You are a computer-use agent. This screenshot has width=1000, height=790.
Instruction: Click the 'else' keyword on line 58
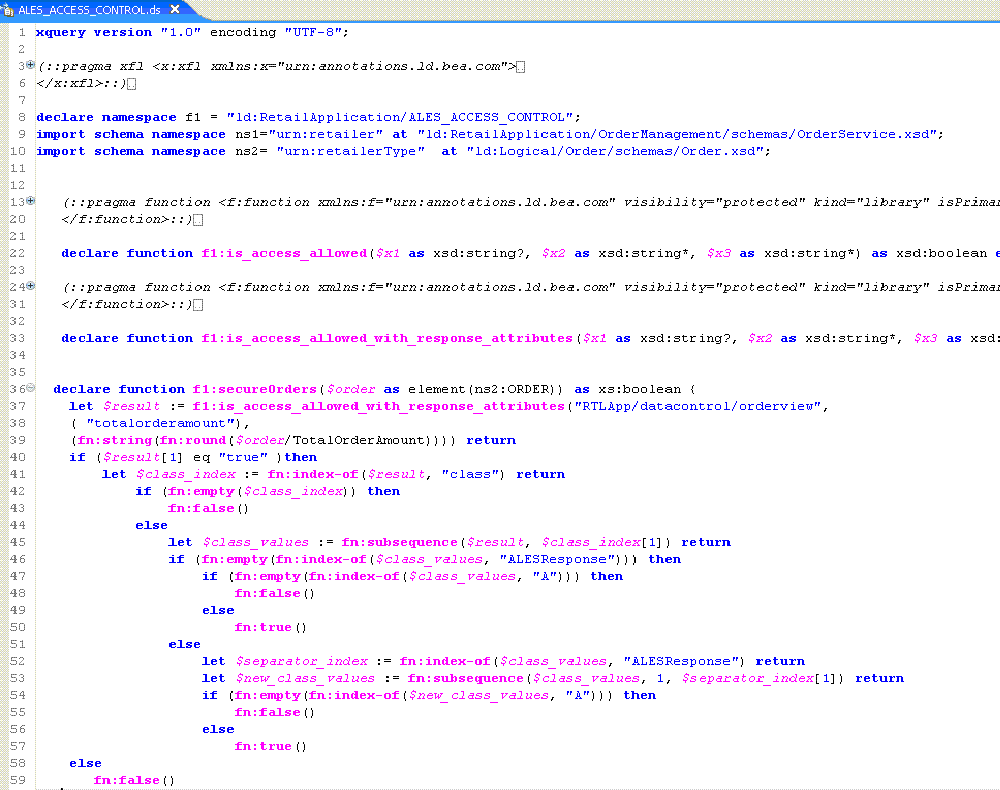pyautogui.click(x=85, y=763)
